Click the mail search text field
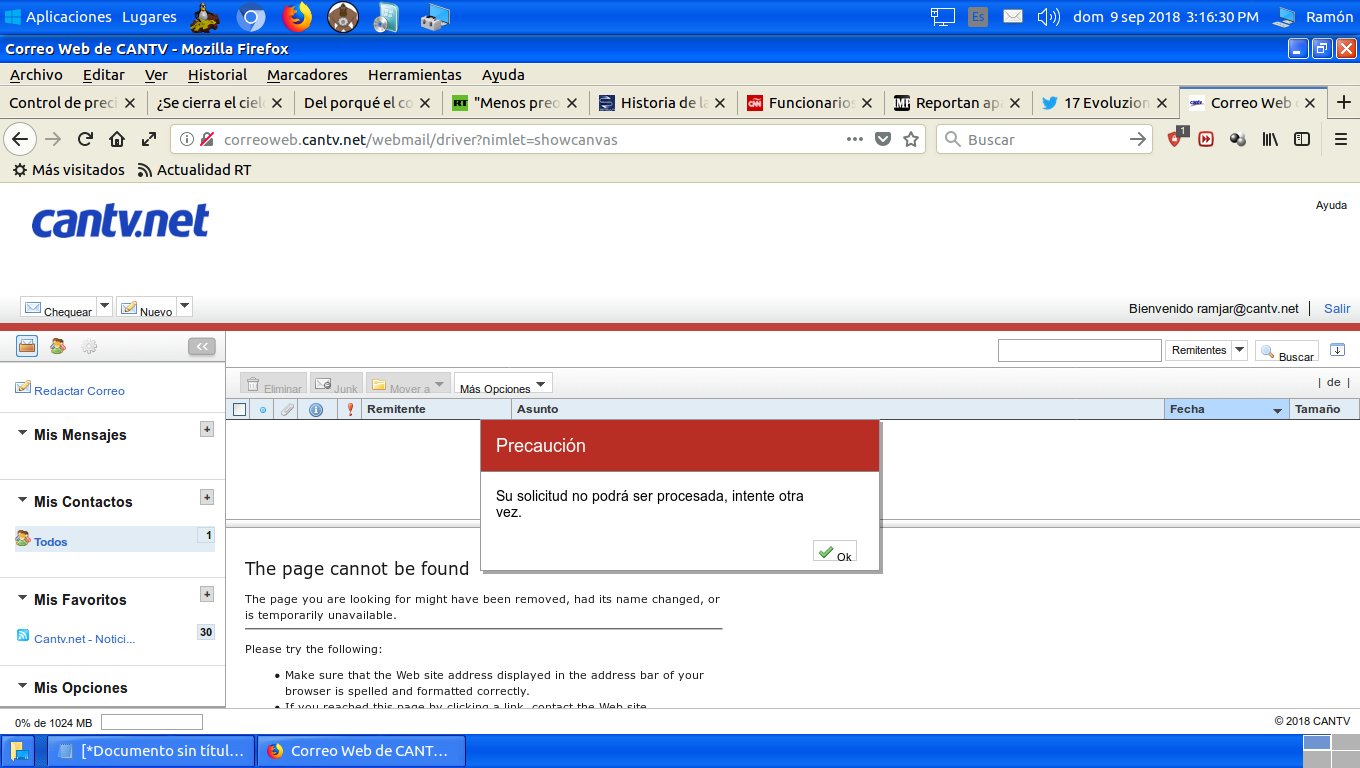This screenshot has height=768, width=1360. pyautogui.click(x=1079, y=350)
